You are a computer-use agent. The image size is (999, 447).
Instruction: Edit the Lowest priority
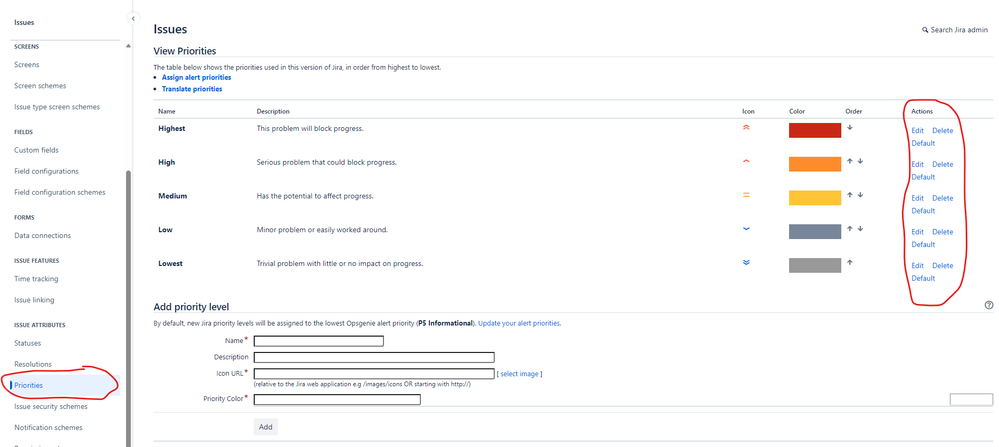917,266
